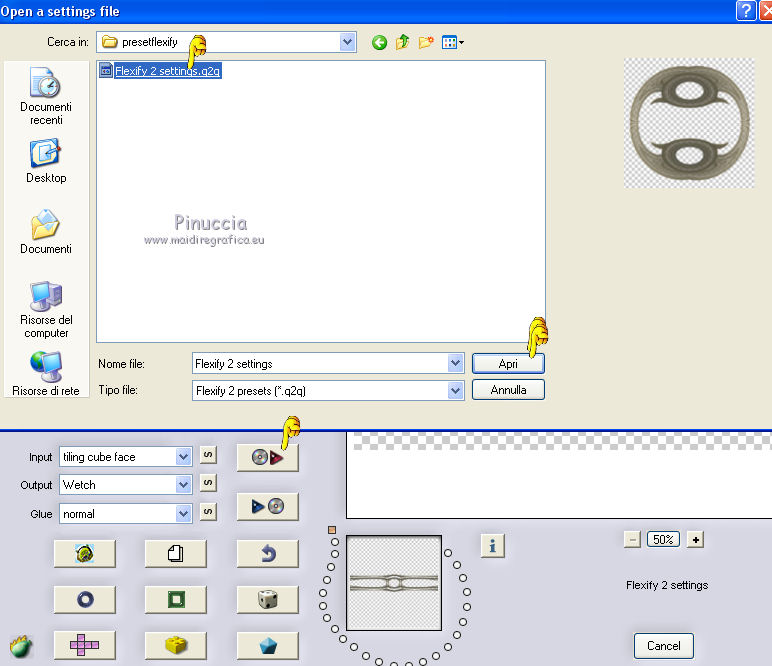Click the info i button
772x666 pixels.
pos(492,545)
